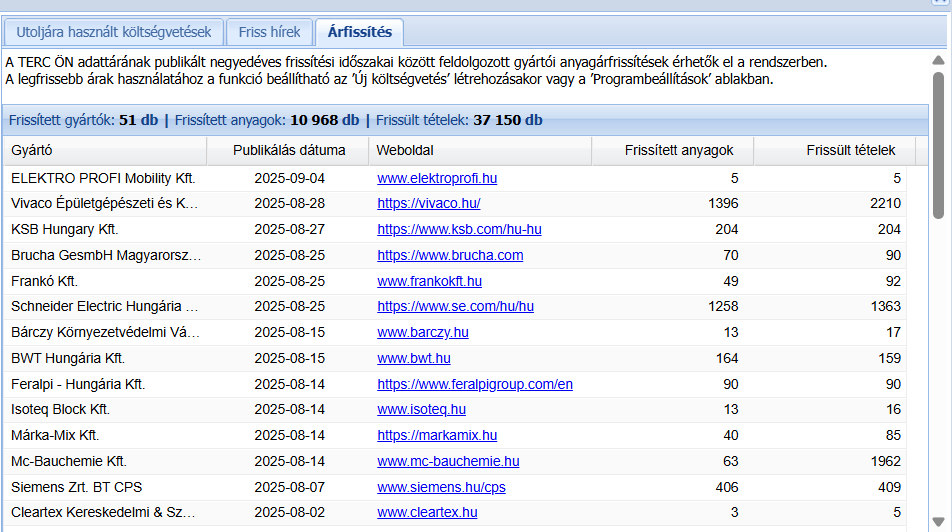This screenshot has height=532, width=952.
Task: Click date 2025-08-07 cell
Action: pyautogui.click(x=290, y=488)
